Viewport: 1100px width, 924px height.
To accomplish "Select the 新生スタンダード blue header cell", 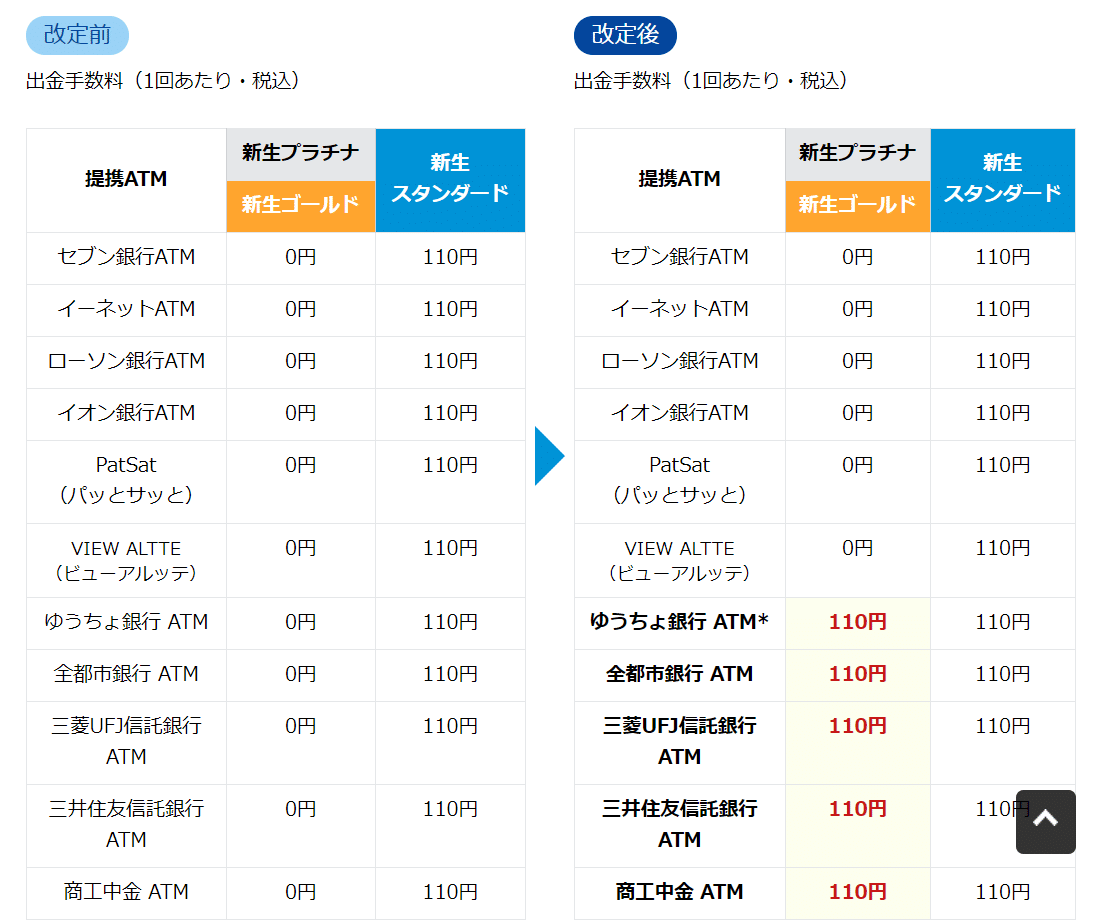I will tap(450, 180).
